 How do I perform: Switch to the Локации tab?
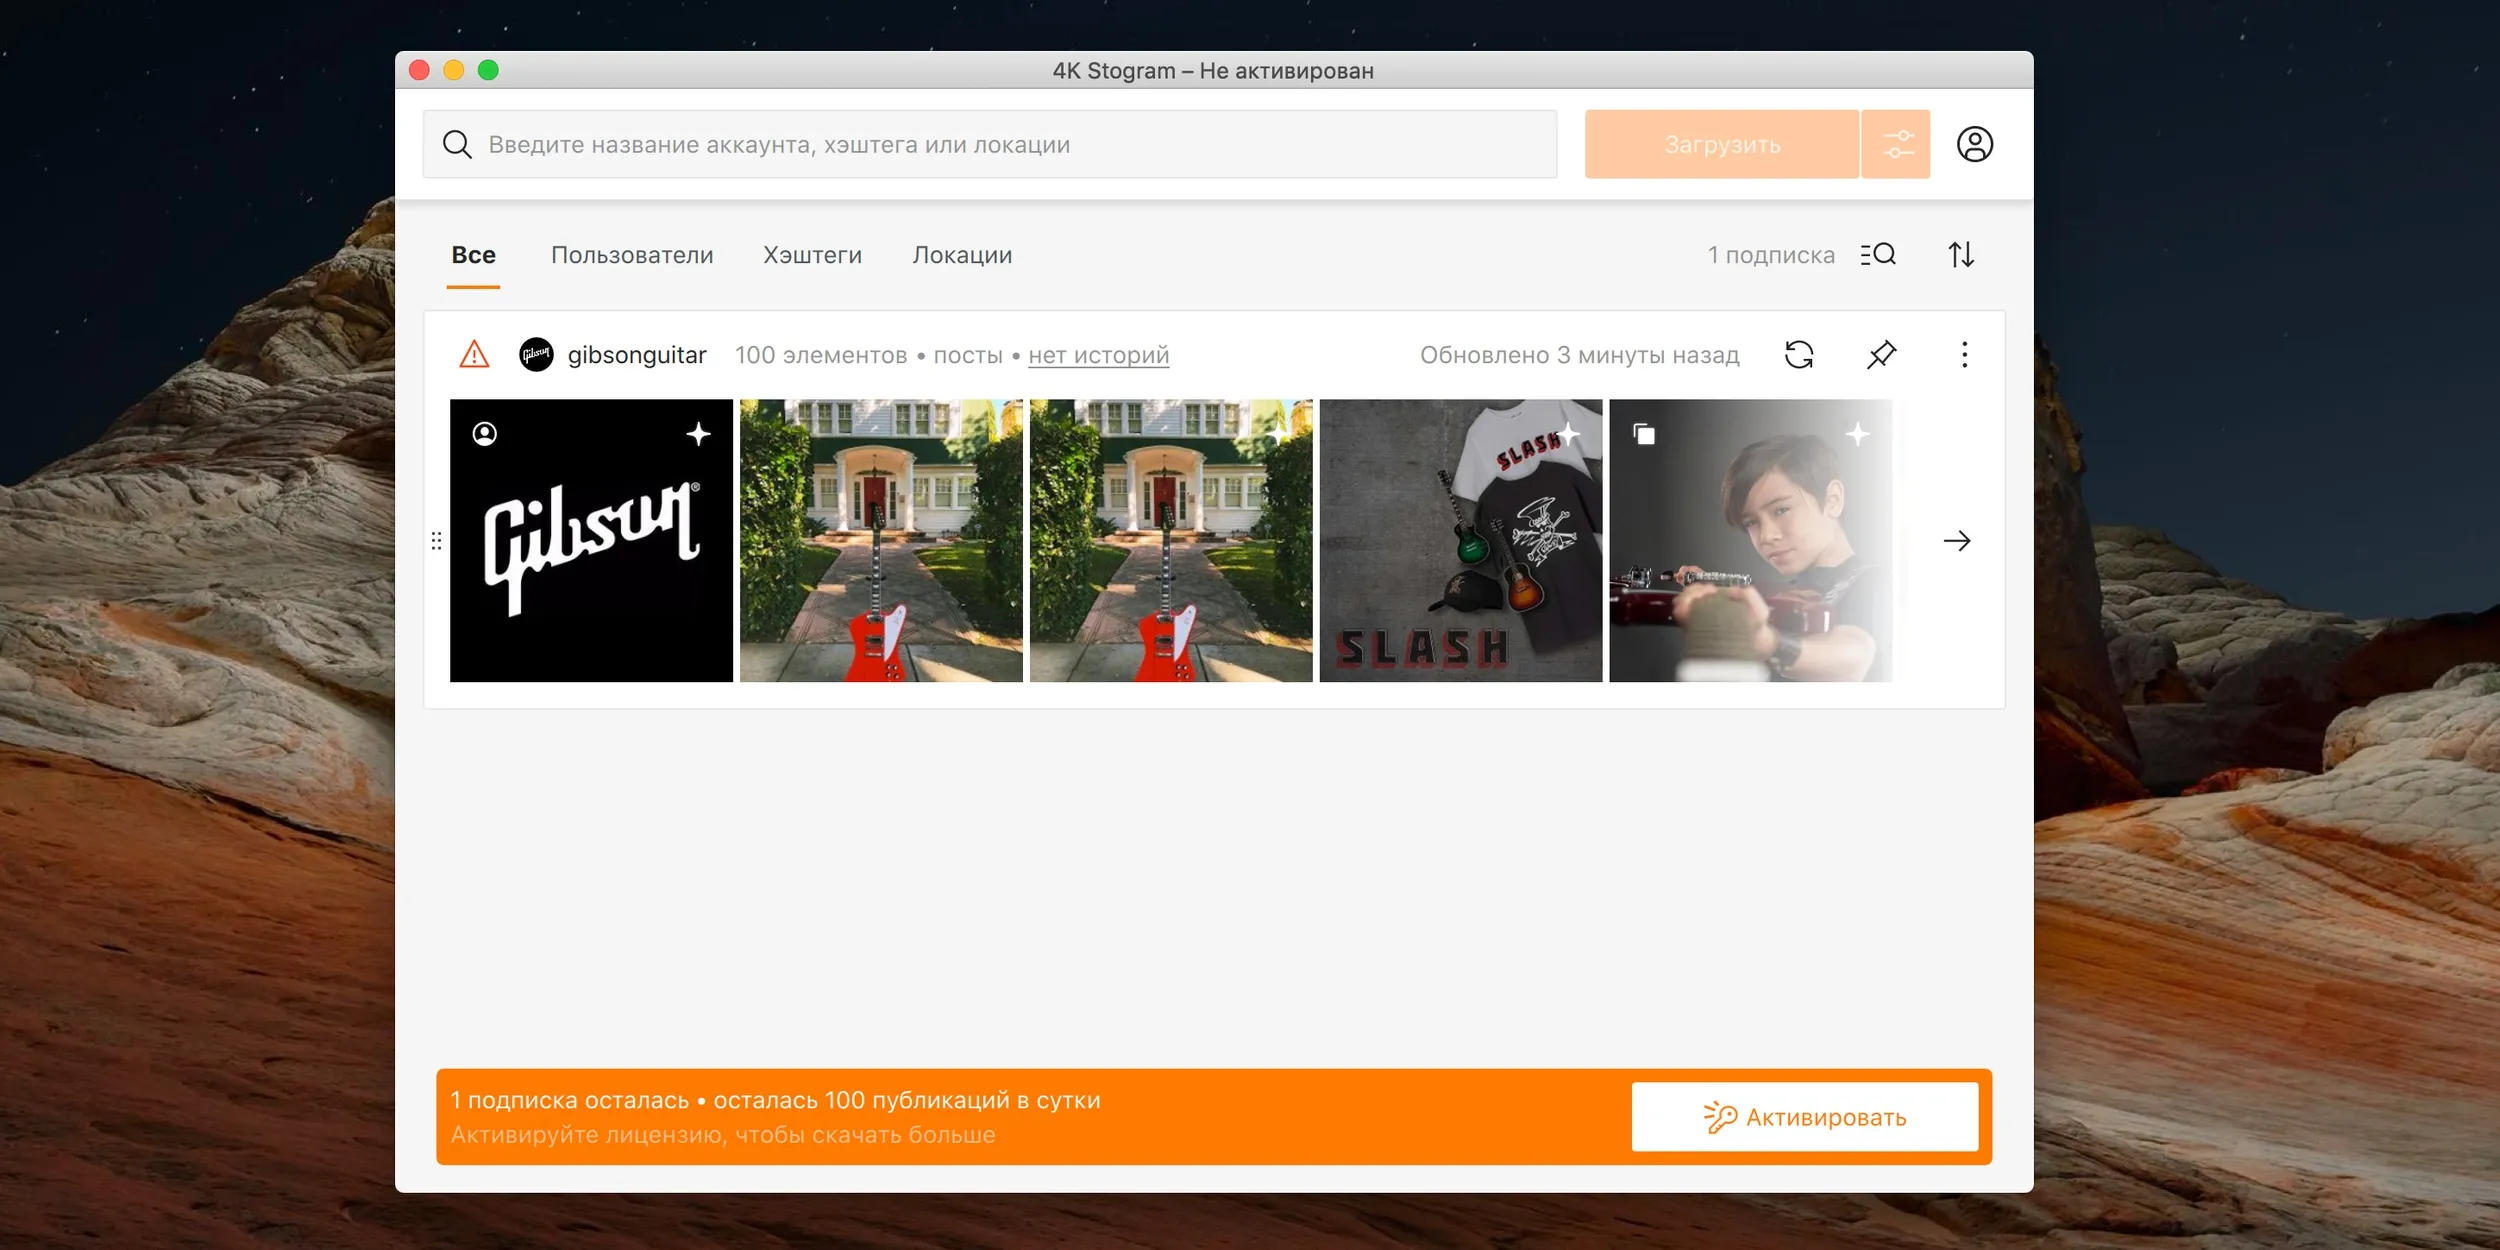[x=962, y=255]
